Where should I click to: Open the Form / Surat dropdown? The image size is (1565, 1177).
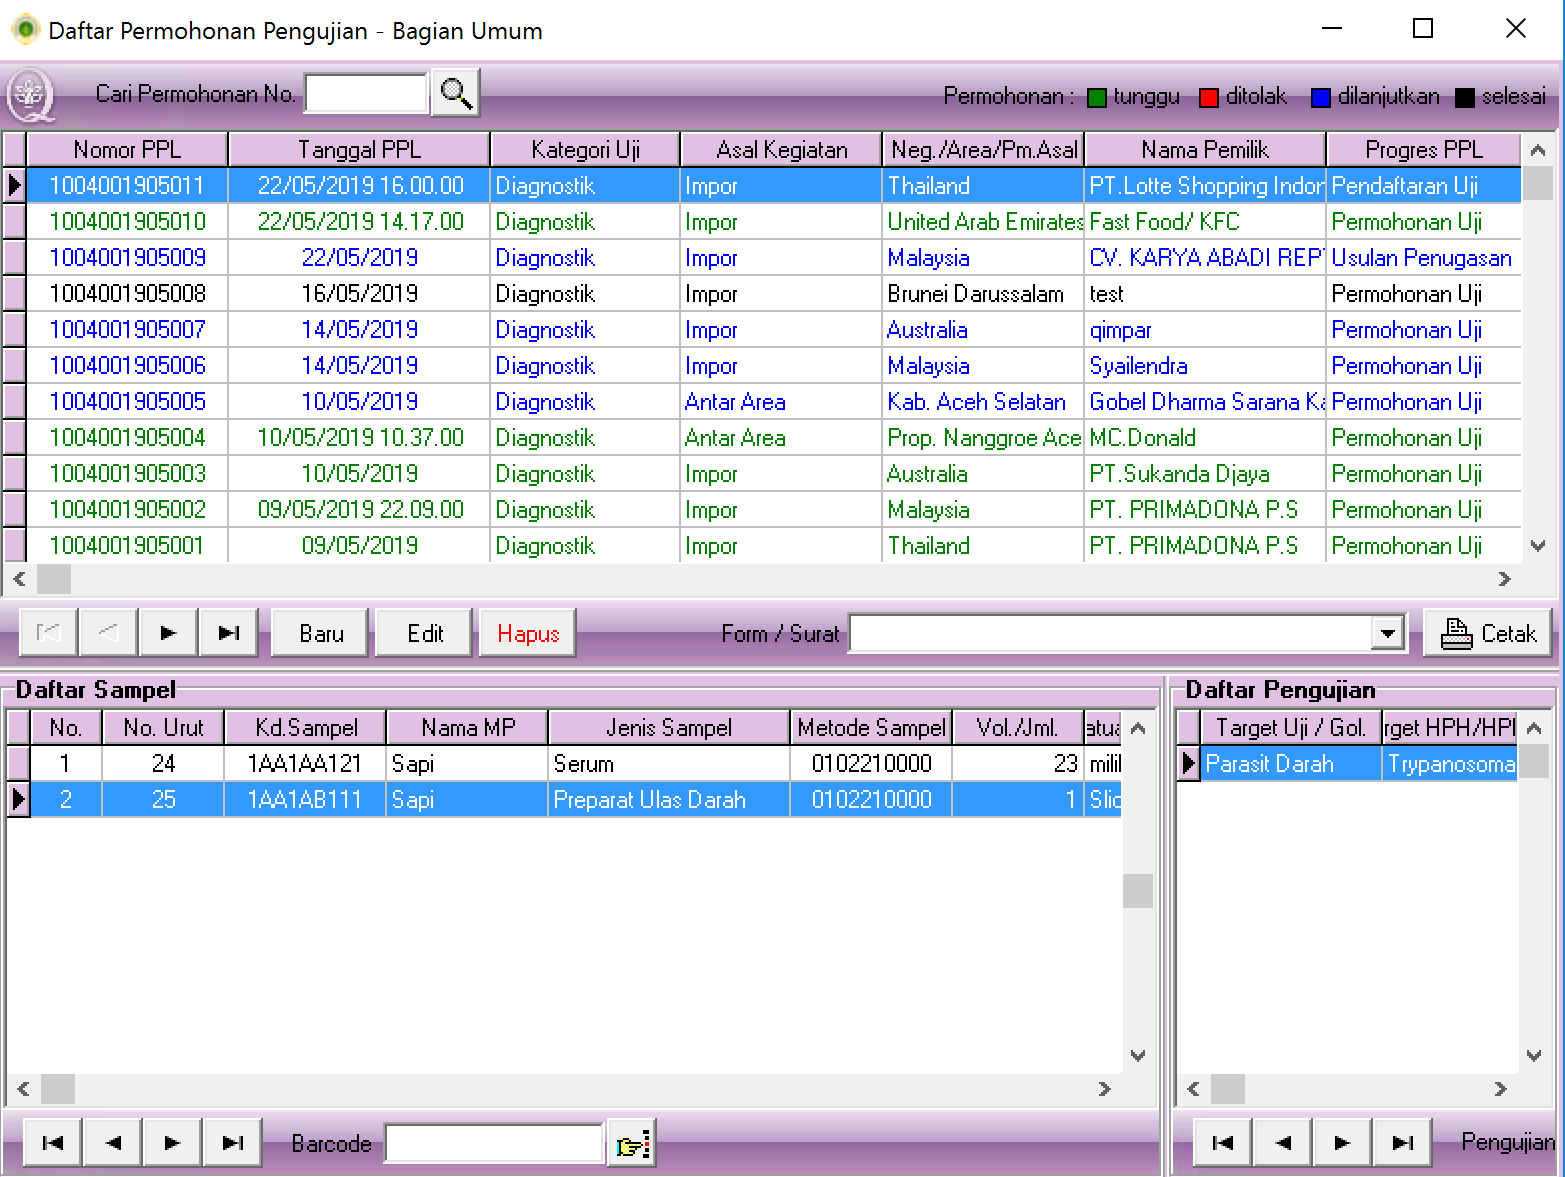point(1386,633)
